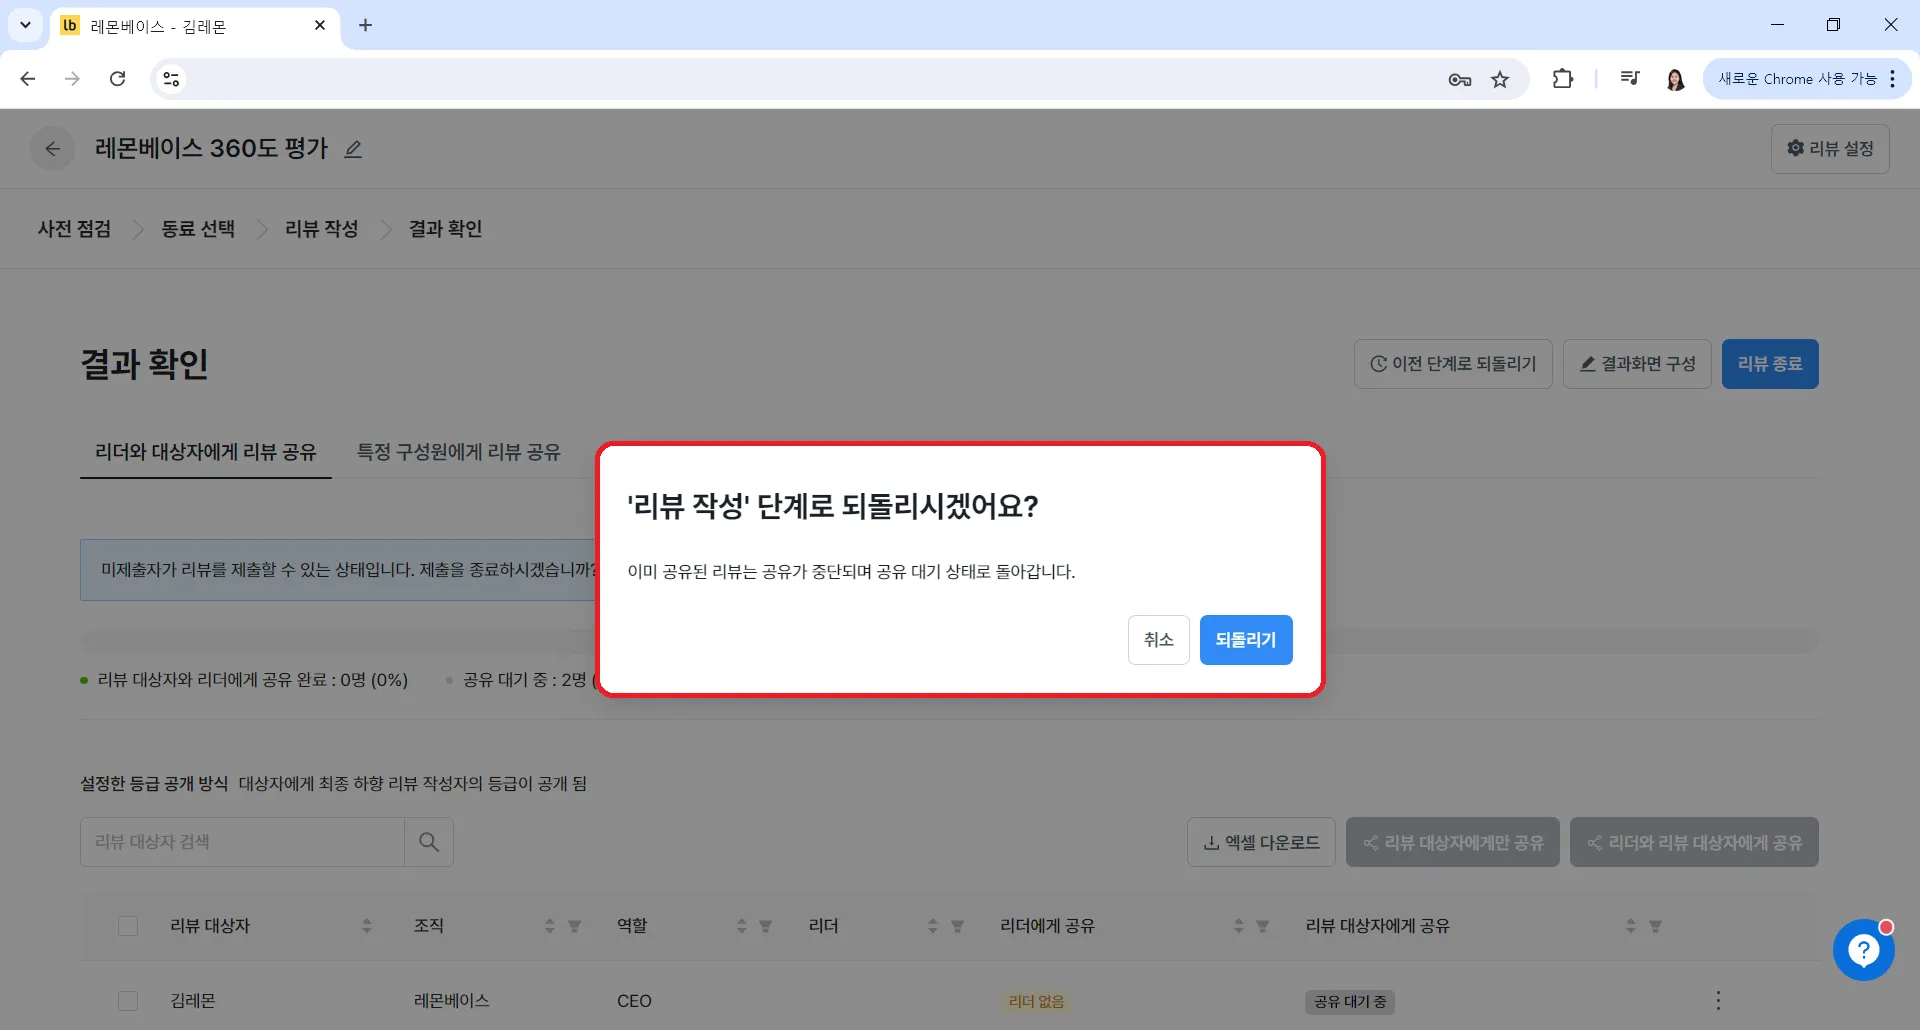Viewport: 1920px width, 1030px height.
Task: Click the 레몬베이스 organization cell
Action: [x=451, y=1001]
